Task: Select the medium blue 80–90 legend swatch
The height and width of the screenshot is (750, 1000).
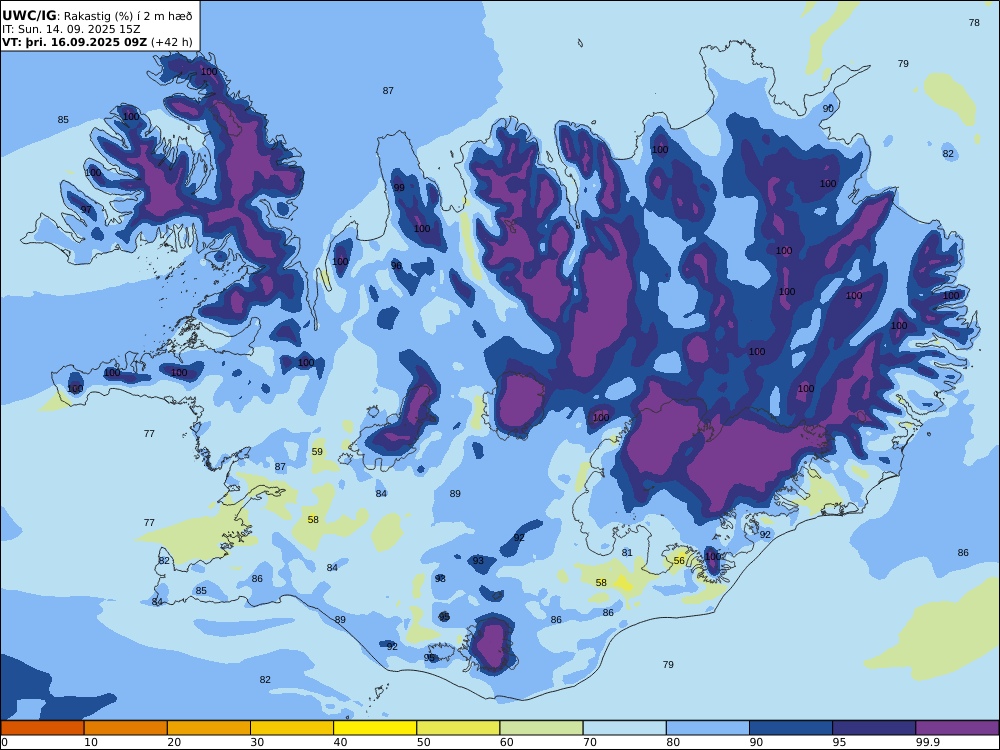Action: pyautogui.click(x=708, y=728)
